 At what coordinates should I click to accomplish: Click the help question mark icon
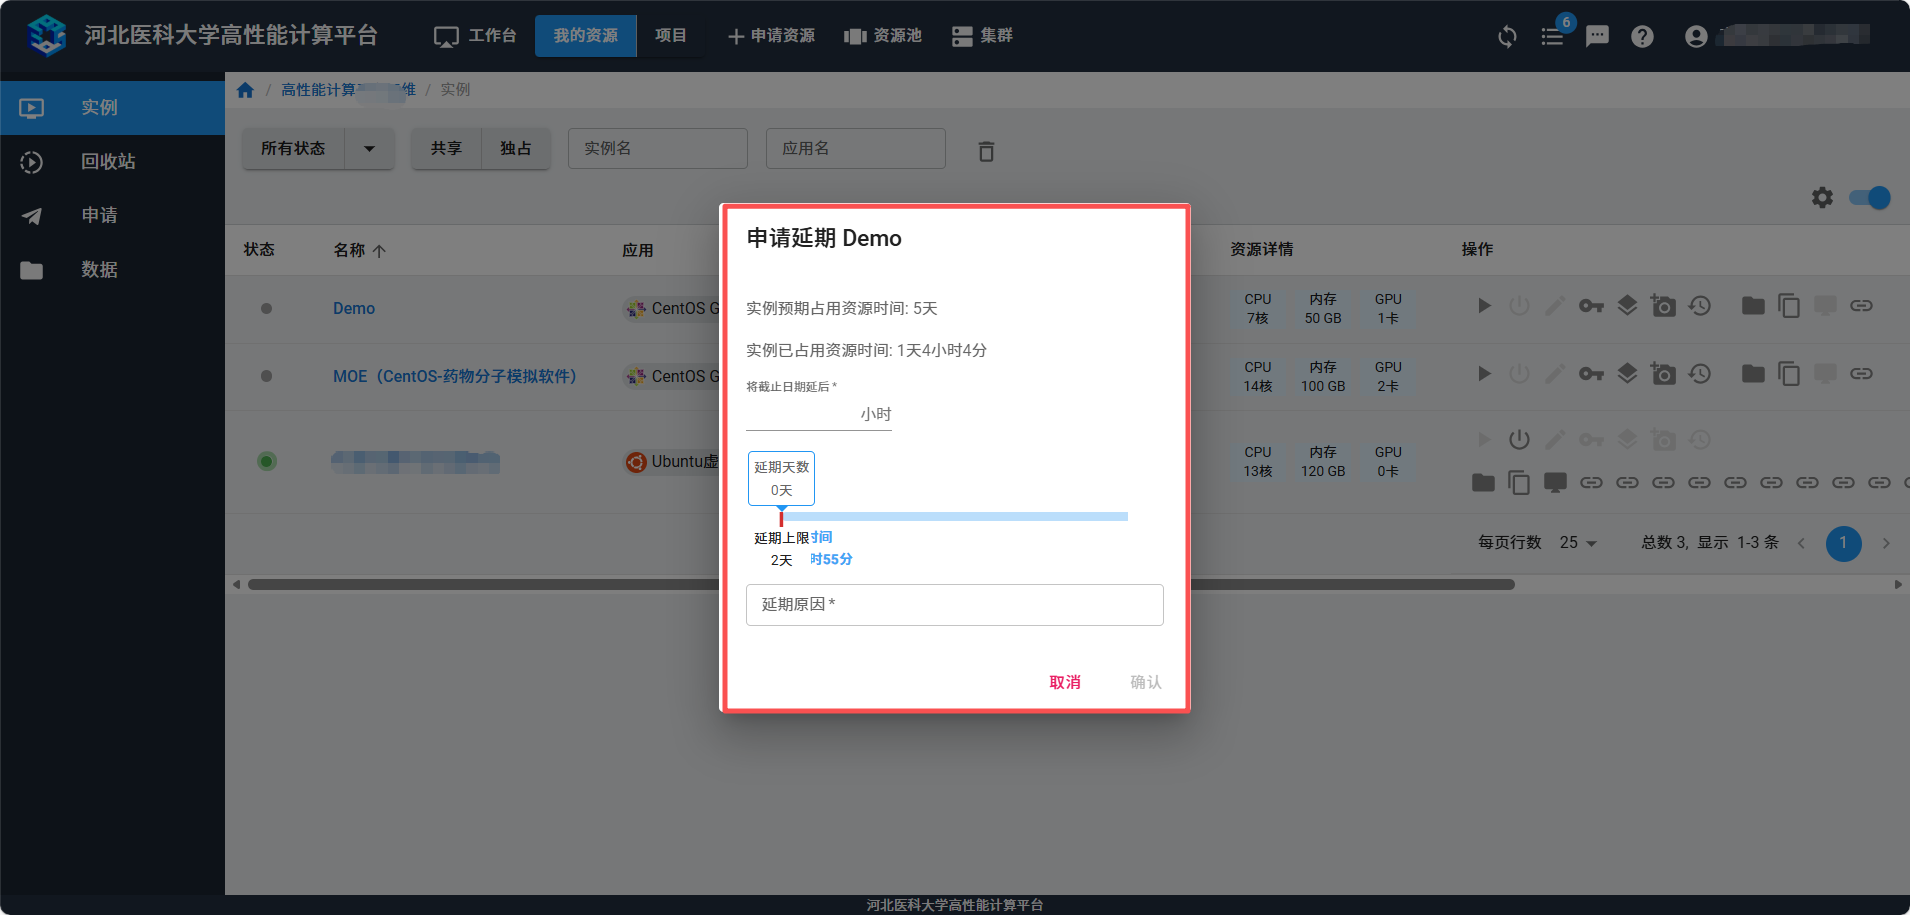[x=1642, y=37]
